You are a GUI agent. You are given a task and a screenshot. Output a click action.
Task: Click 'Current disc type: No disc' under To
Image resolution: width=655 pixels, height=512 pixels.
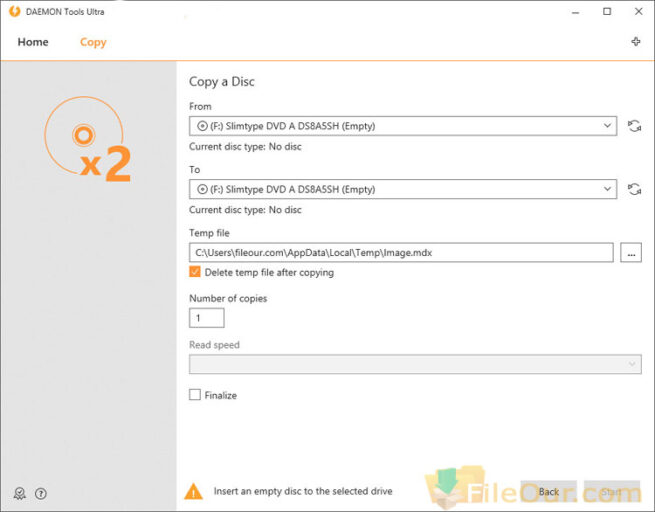tap(245, 210)
